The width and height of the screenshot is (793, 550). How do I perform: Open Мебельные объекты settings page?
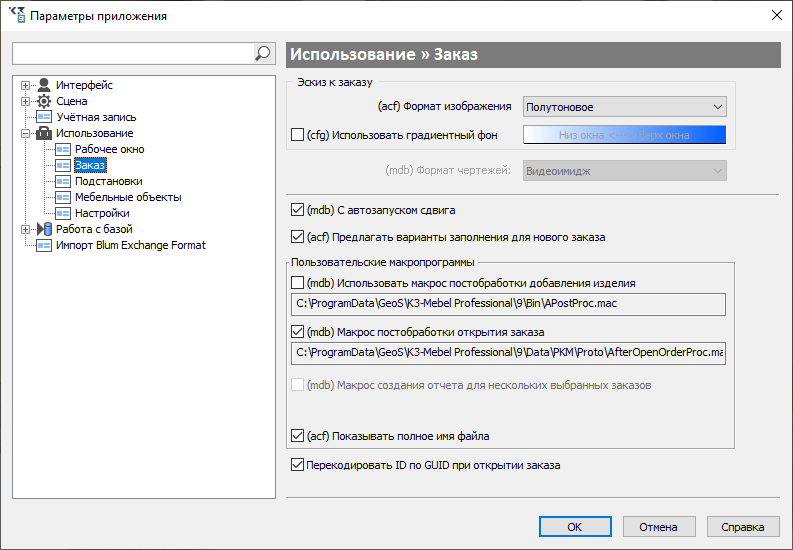pyautogui.click(x=128, y=197)
